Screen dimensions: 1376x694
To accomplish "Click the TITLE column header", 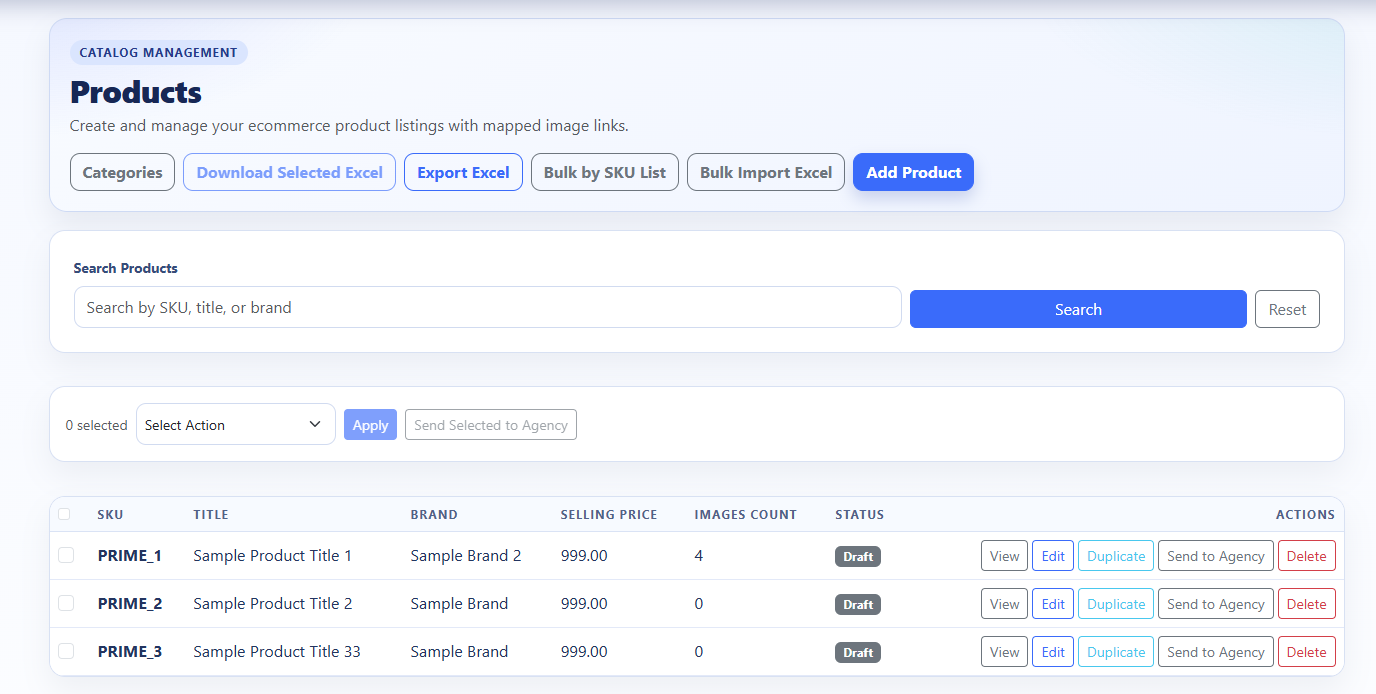I will click(x=211, y=515).
